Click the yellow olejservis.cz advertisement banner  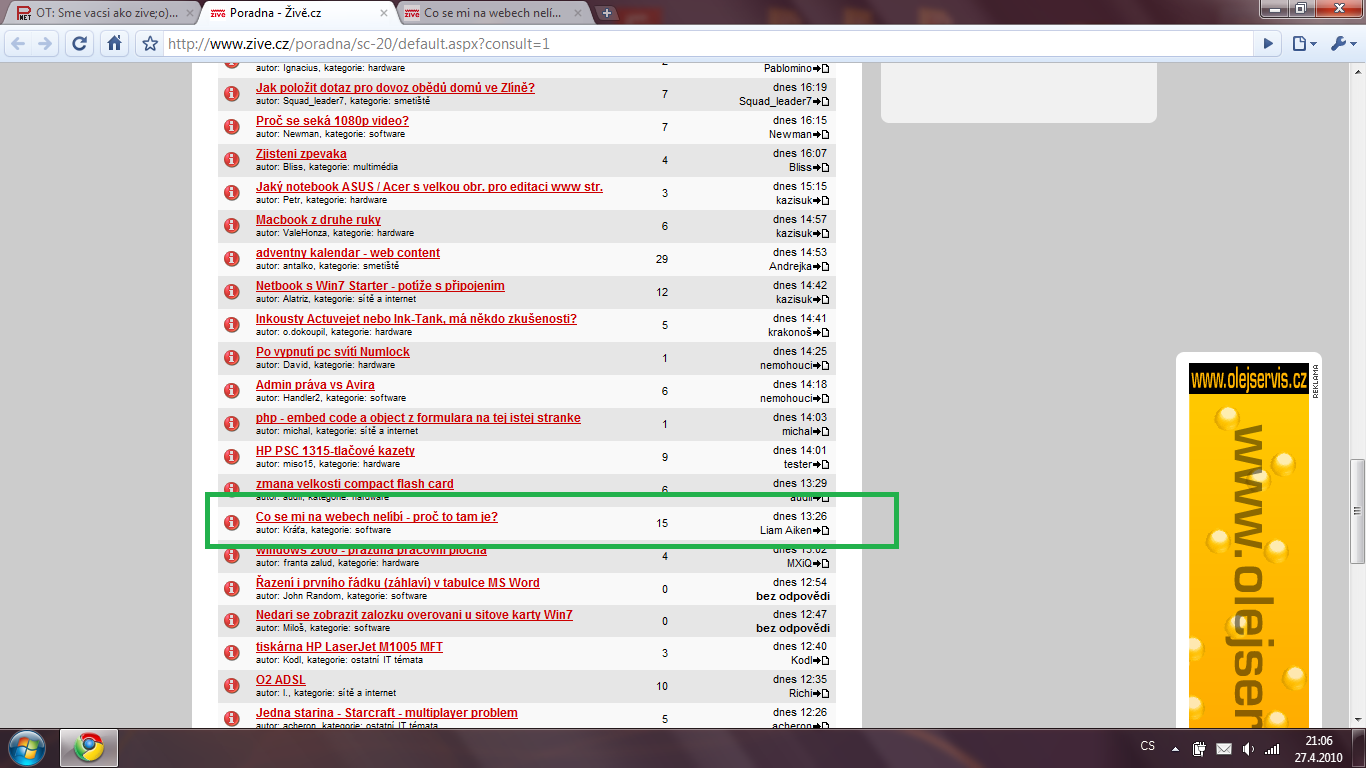pos(1249,546)
